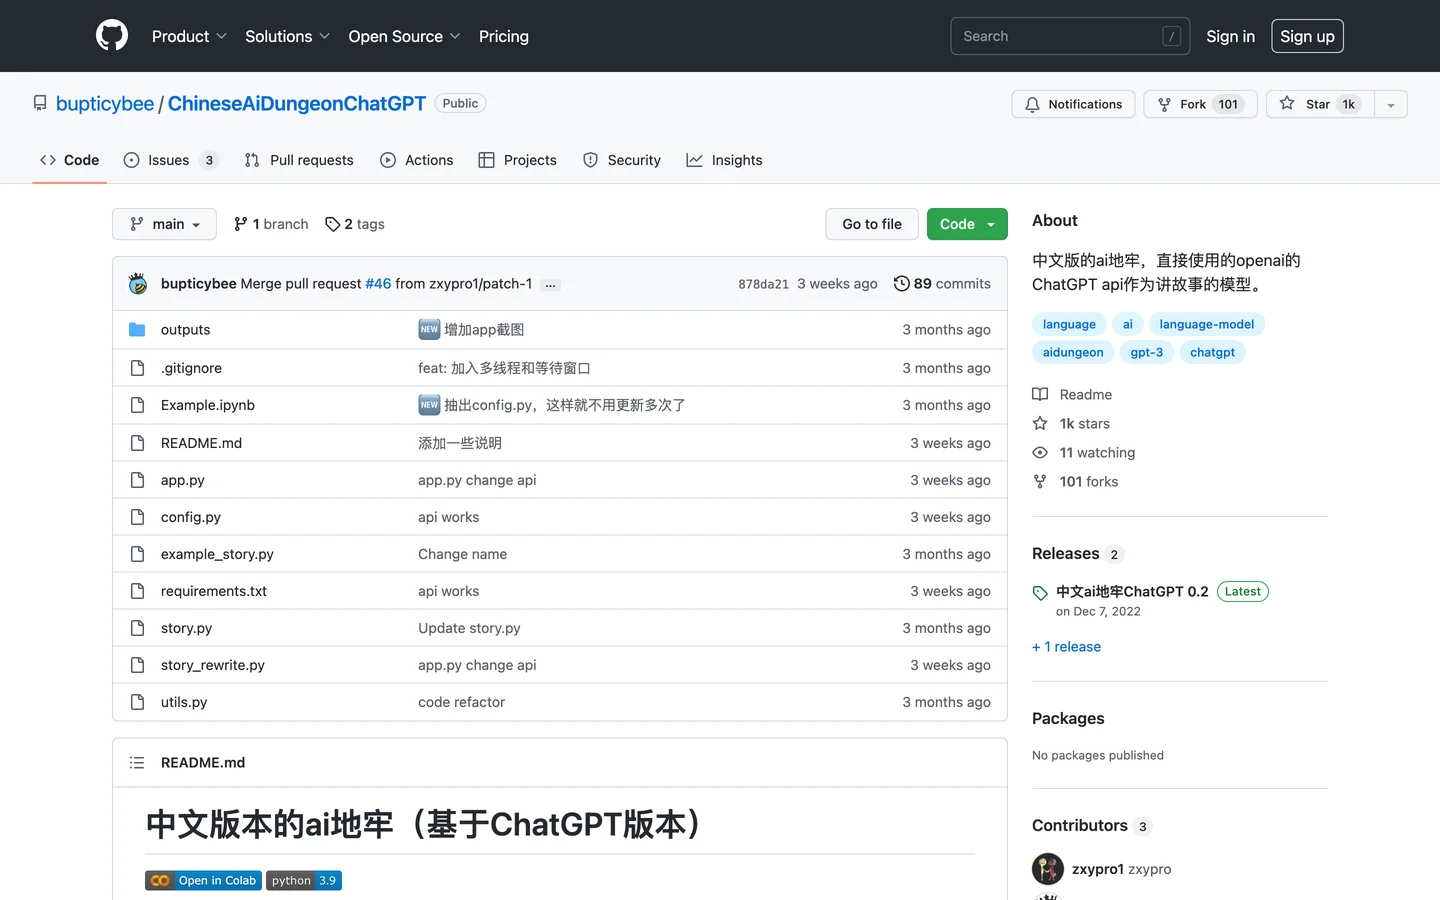Click the bell icon in Notifications

[x=1032, y=104]
